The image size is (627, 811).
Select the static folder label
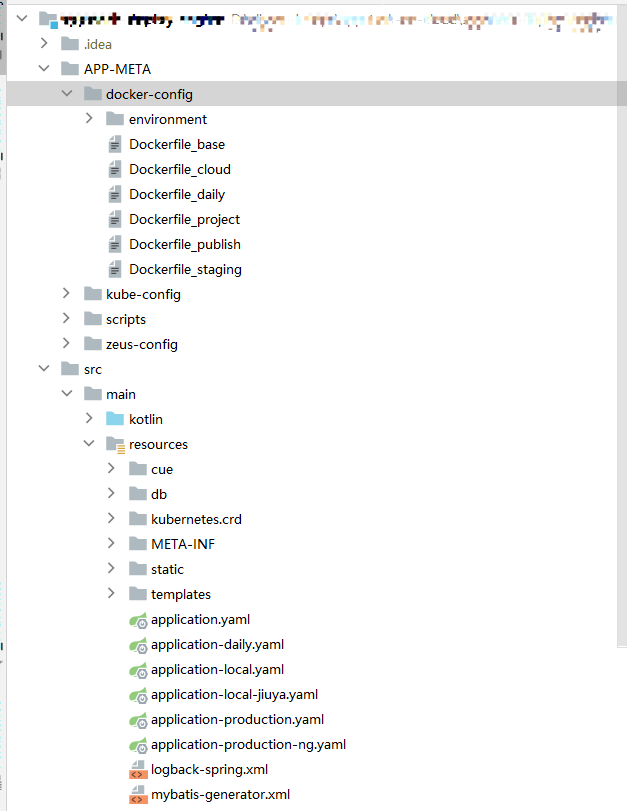(167, 569)
